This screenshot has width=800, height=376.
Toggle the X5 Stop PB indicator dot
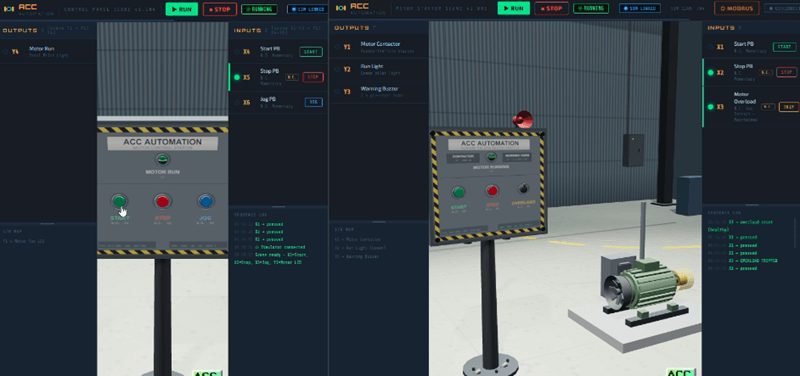237,77
